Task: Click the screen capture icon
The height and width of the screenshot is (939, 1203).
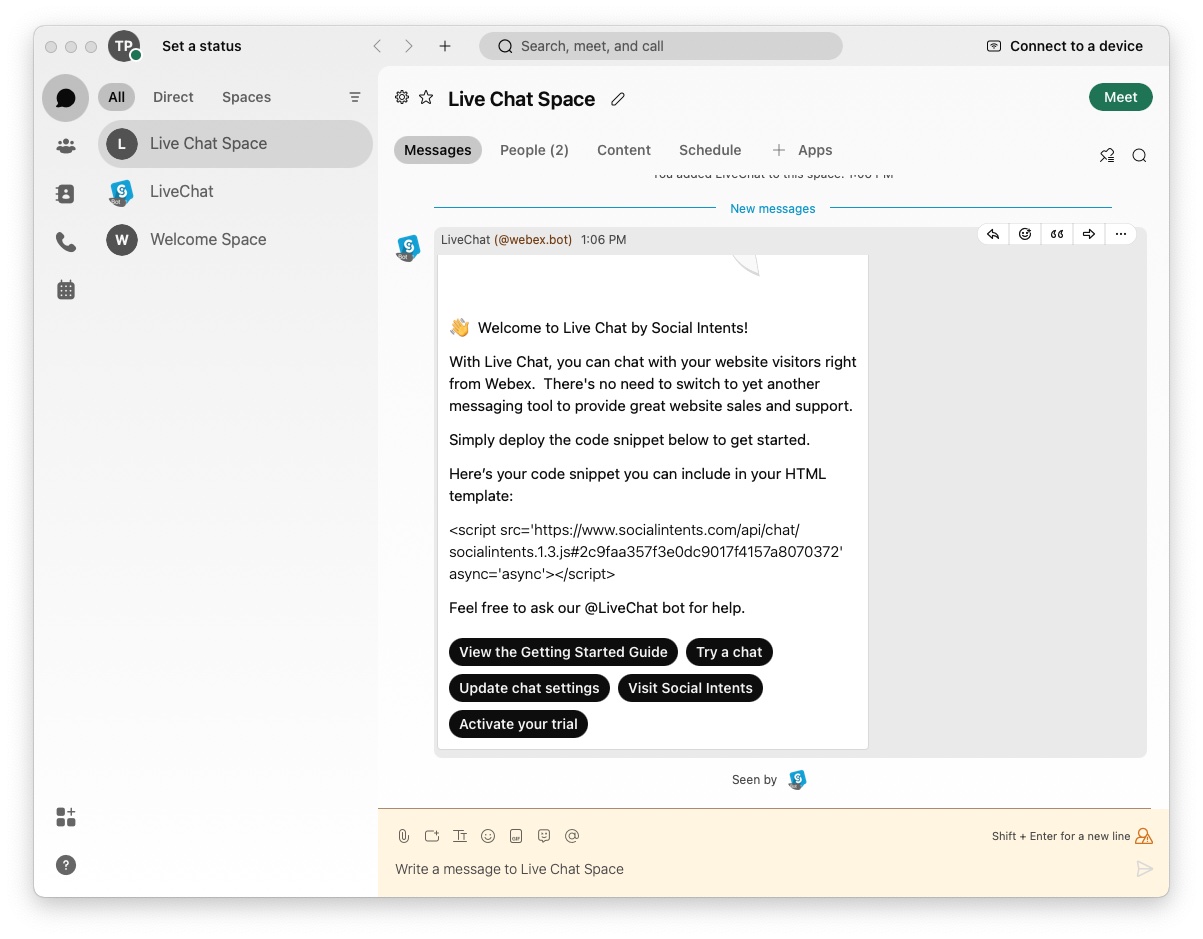Action: [432, 836]
